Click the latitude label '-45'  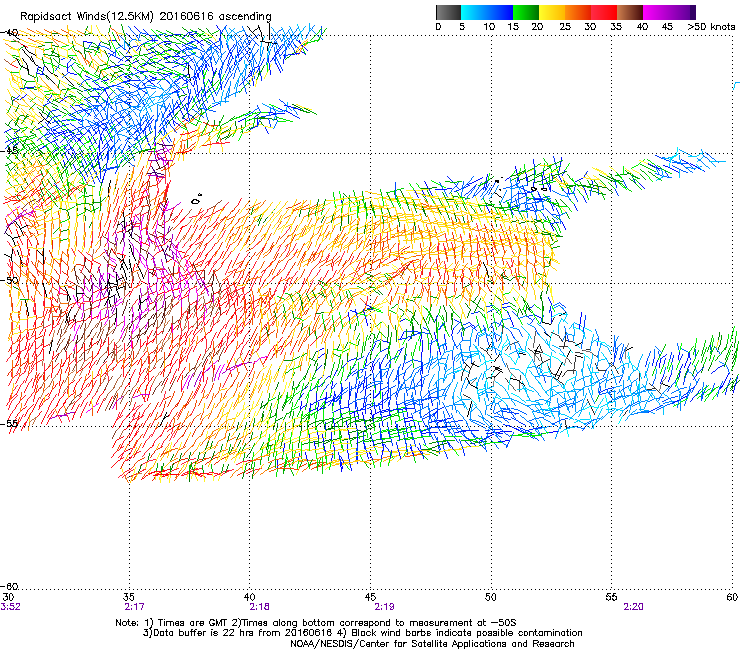(10, 151)
